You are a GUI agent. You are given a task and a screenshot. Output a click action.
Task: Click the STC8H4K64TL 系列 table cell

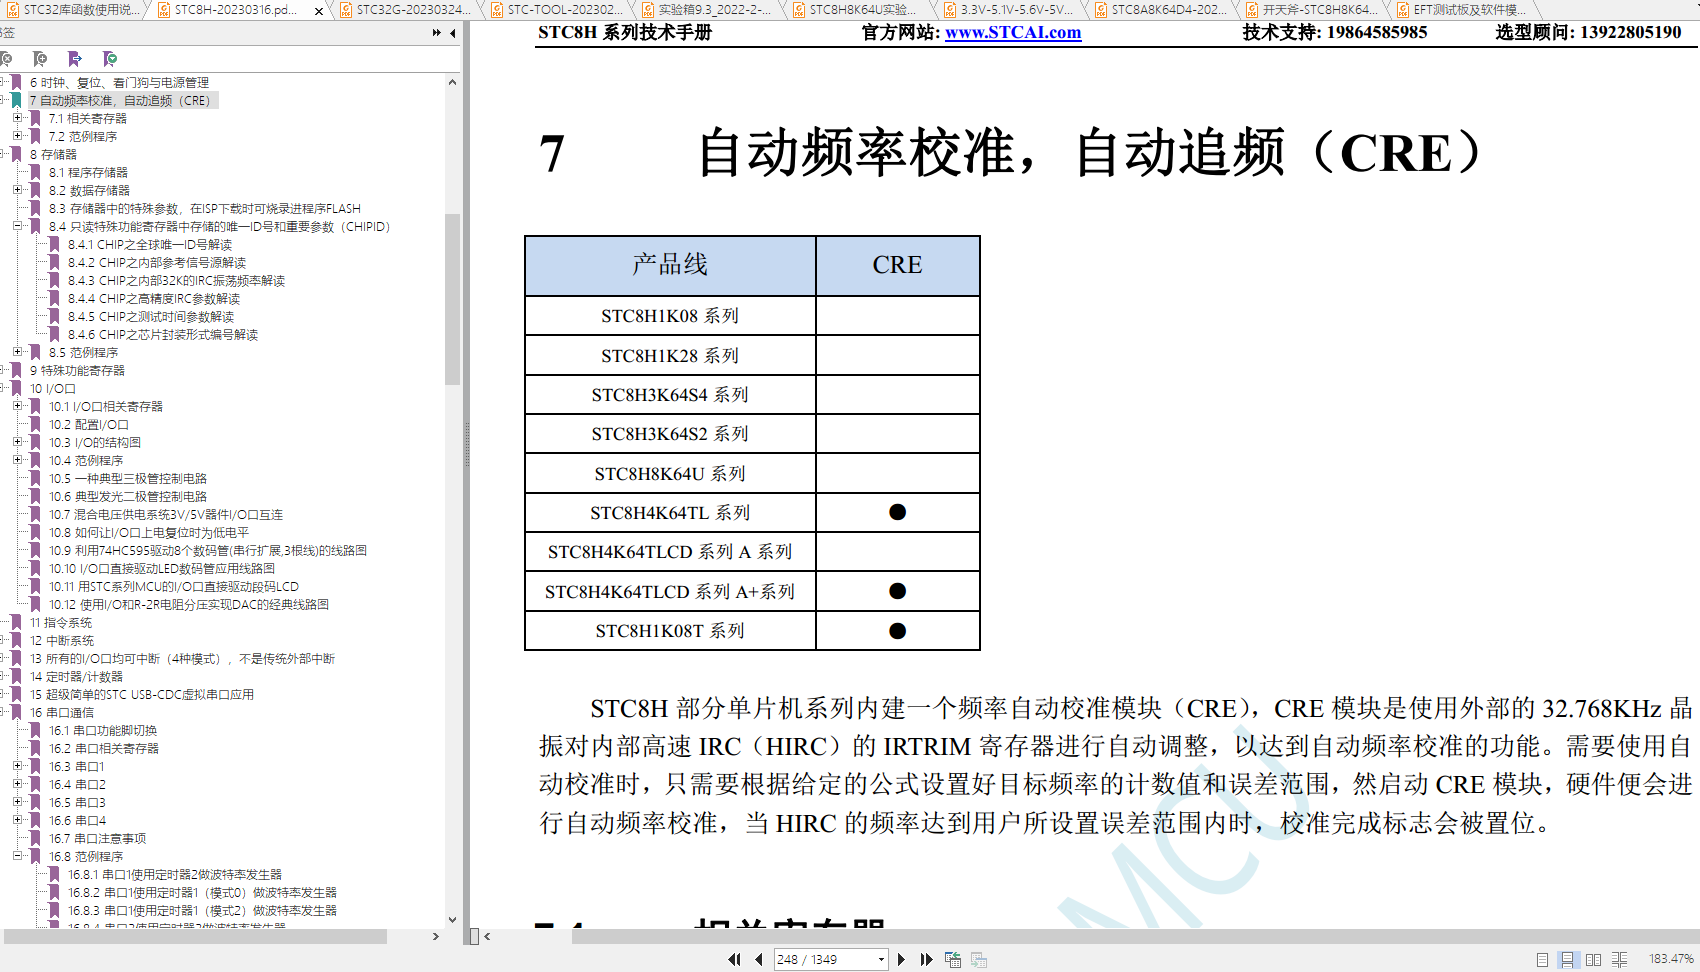pyautogui.click(x=670, y=513)
